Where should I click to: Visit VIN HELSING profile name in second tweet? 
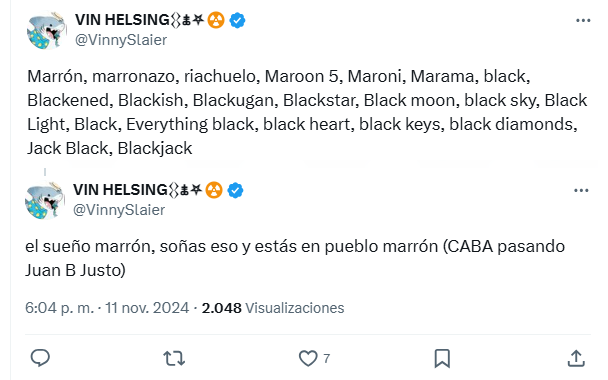click(120, 190)
